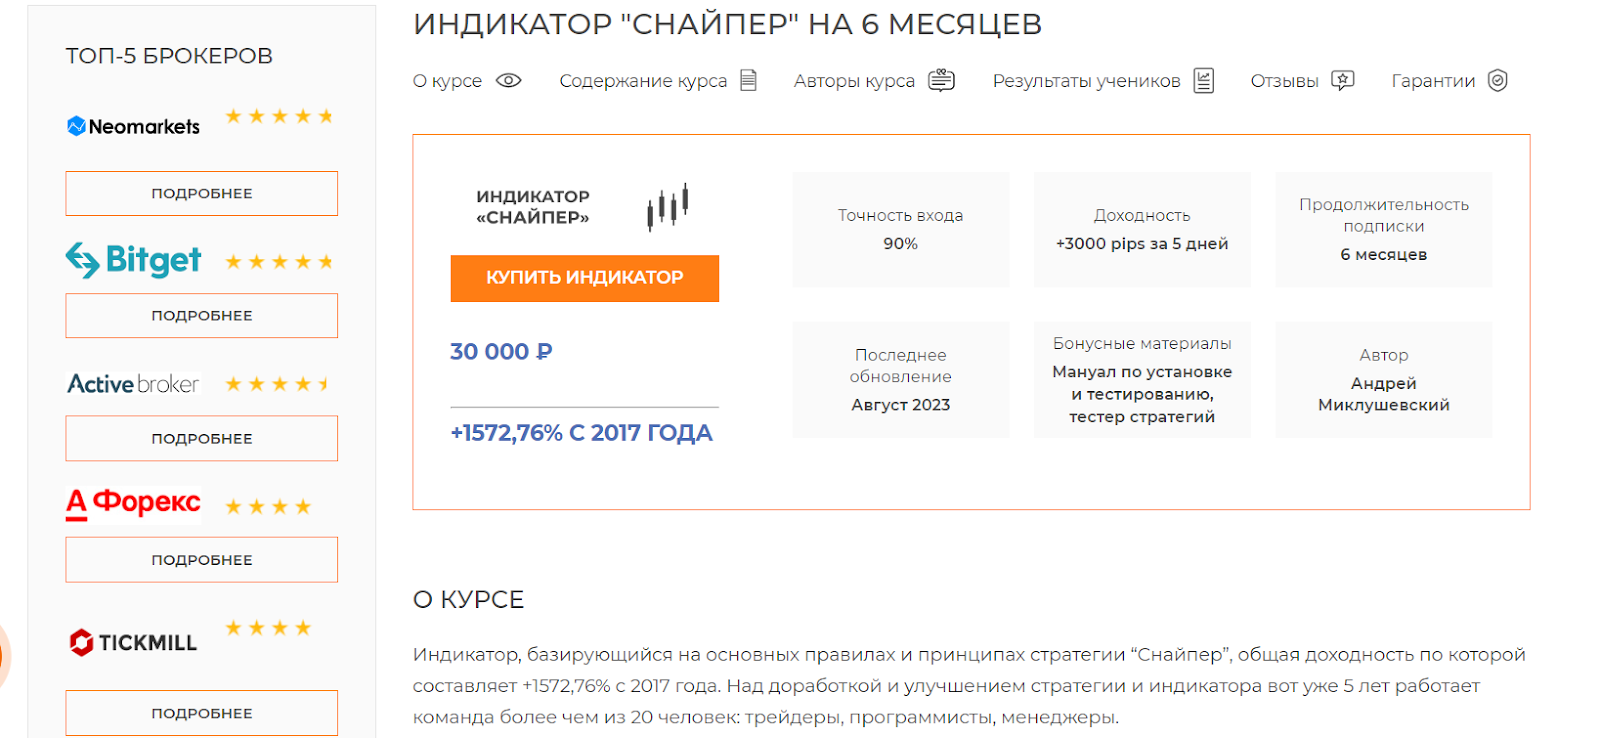Viewport: 1600px width, 738px height.
Task: Click the Bitget broker logo
Action: point(133,260)
